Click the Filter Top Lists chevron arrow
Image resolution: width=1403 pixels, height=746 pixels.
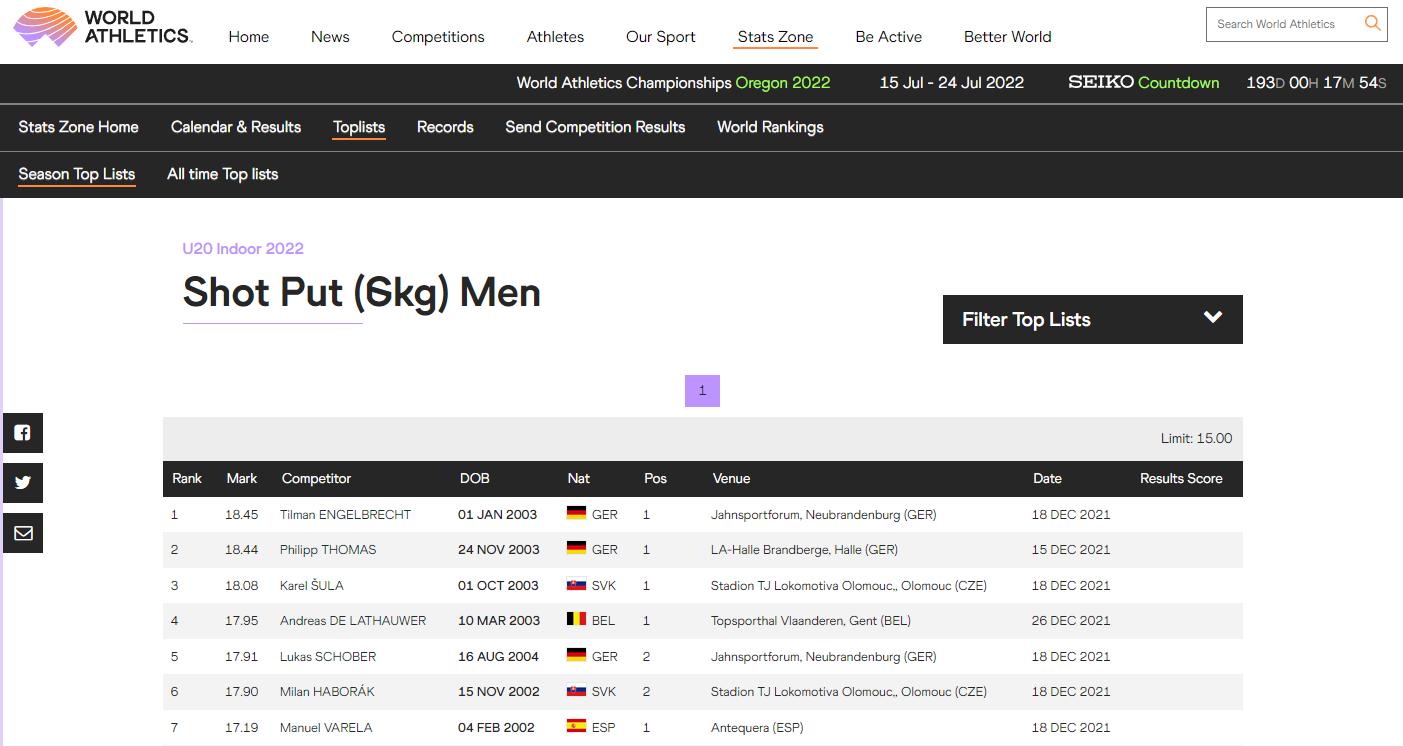click(x=1213, y=318)
